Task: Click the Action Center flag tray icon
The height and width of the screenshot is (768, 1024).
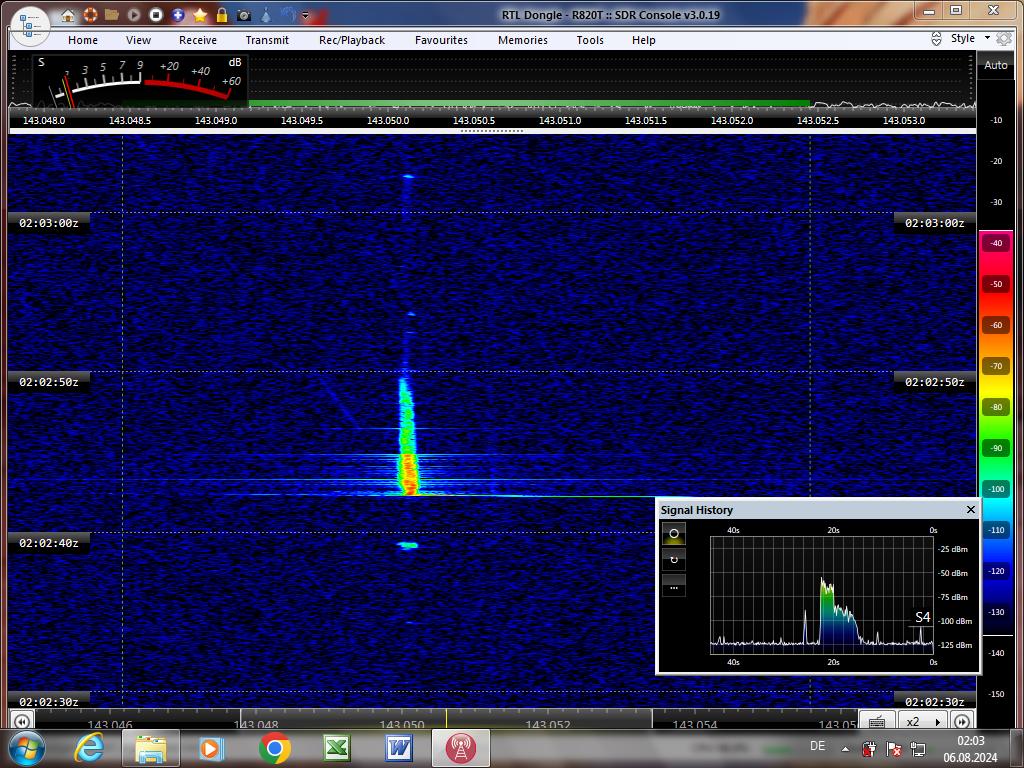Action: click(894, 748)
